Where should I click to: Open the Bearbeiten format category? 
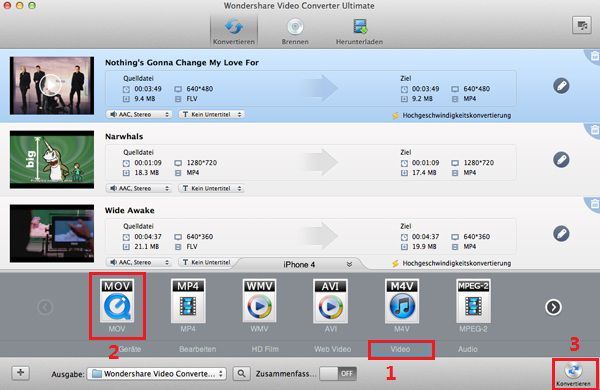[x=197, y=349]
